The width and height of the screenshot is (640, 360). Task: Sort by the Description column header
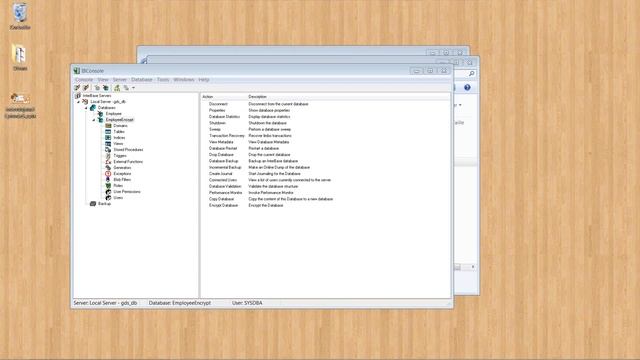pyautogui.click(x=349, y=97)
